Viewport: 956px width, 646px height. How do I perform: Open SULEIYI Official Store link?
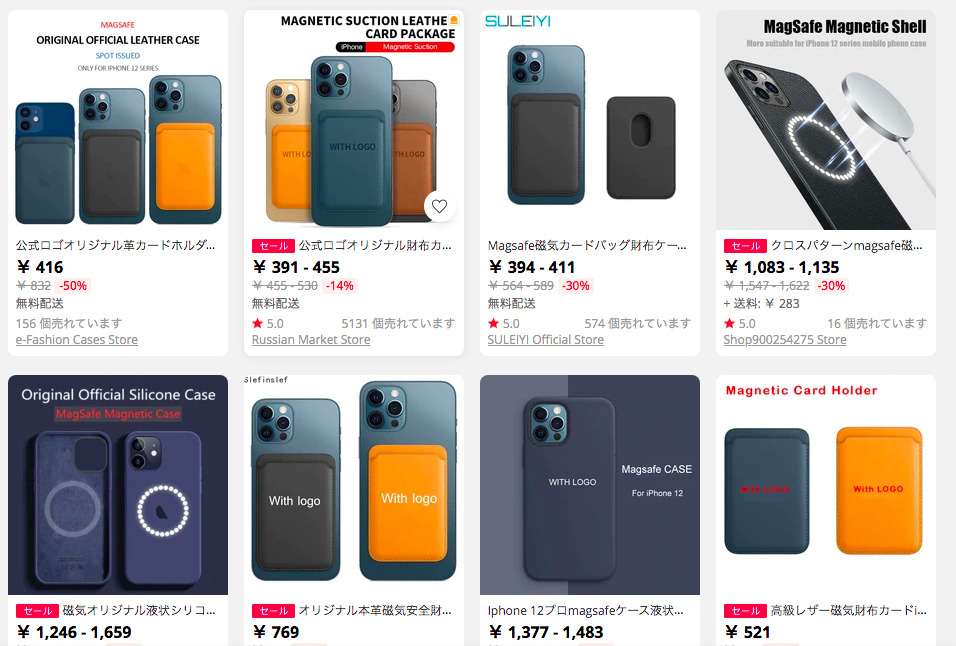tap(546, 340)
